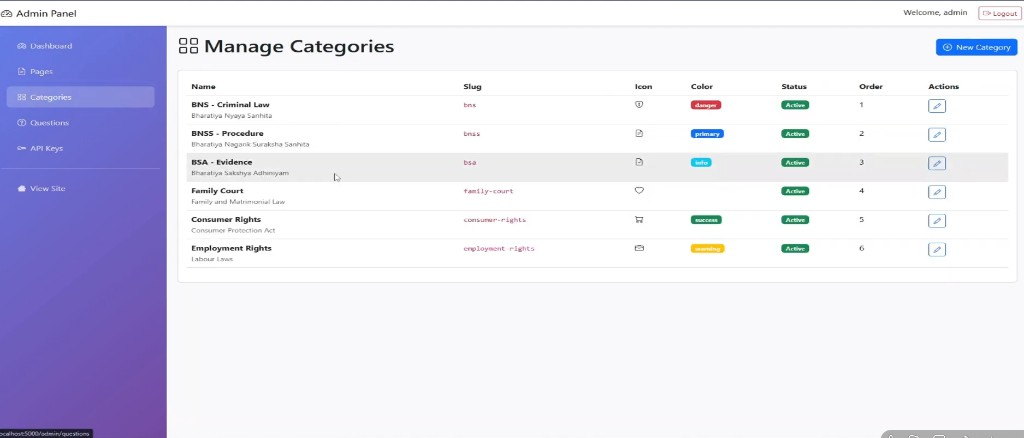Click the New Category button
This screenshot has height=438, width=1024.
[x=976, y=47]
